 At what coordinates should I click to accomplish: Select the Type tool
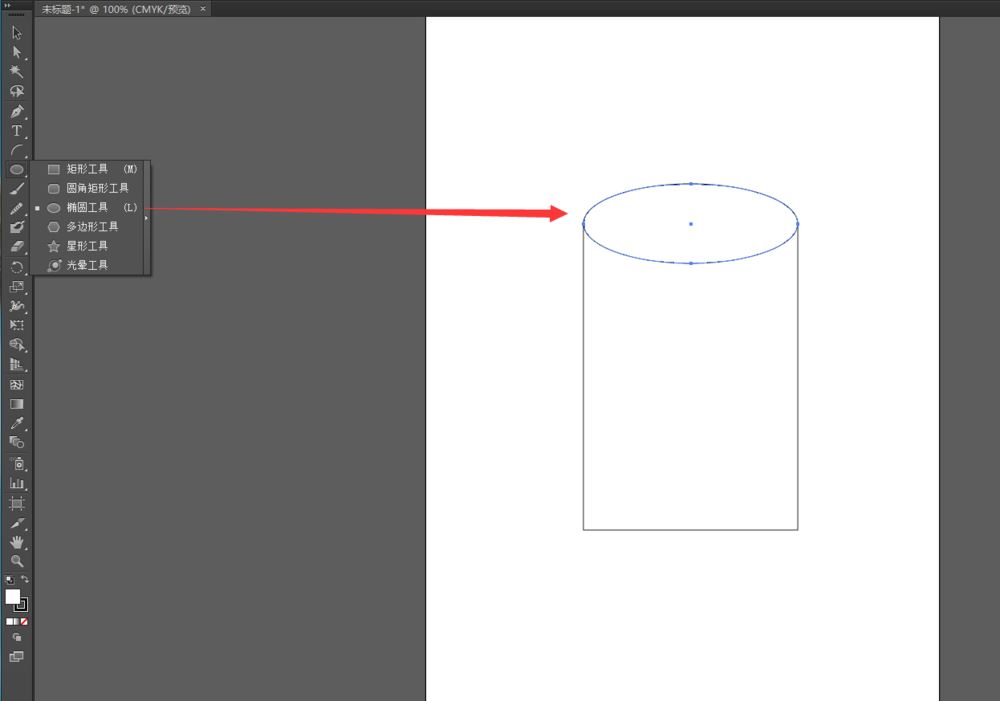click(x=16, y=131)
